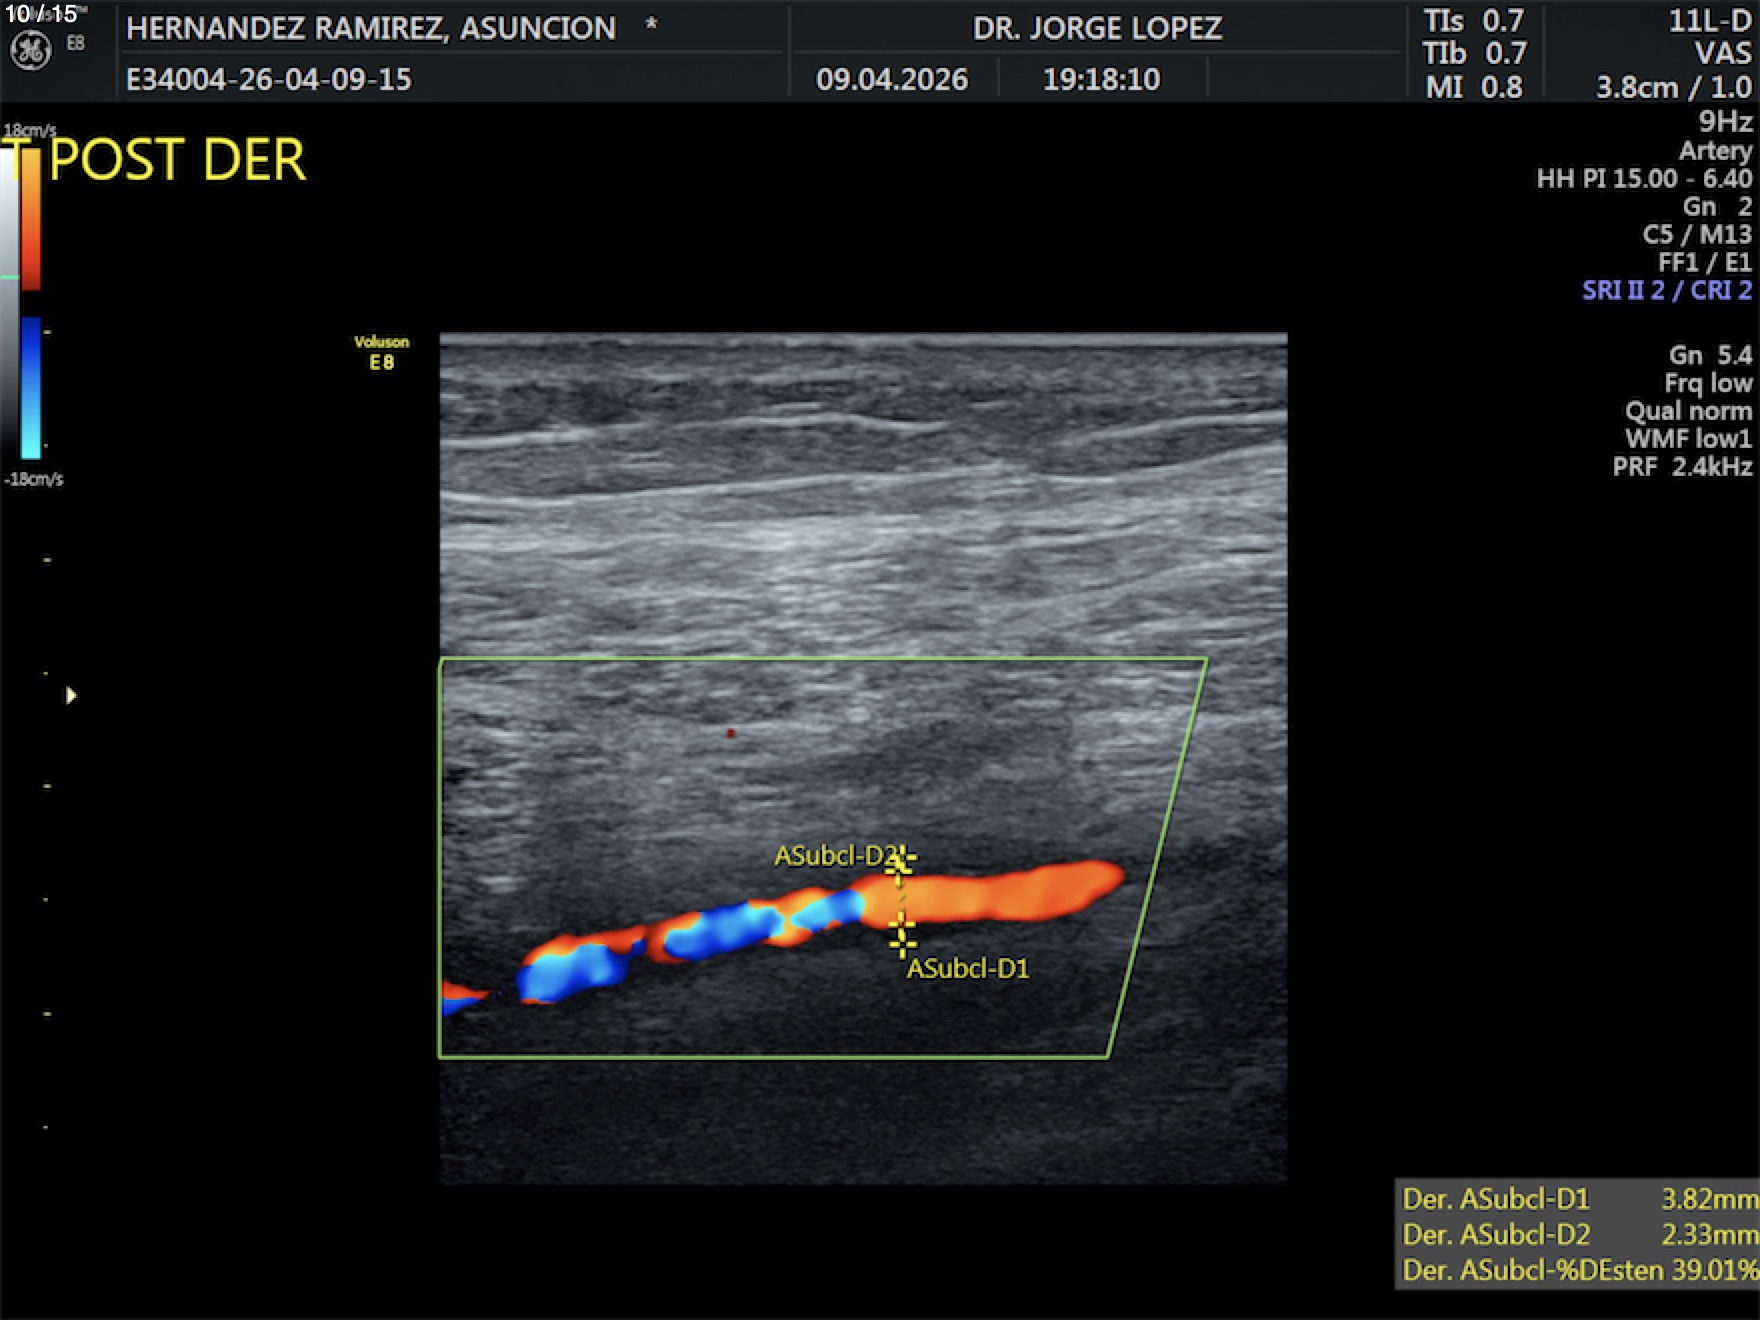The width and height of the screenshot is (1760, 1320).
Task: Select the blue part of the velocity color bar
Action: tap(31, 385)
